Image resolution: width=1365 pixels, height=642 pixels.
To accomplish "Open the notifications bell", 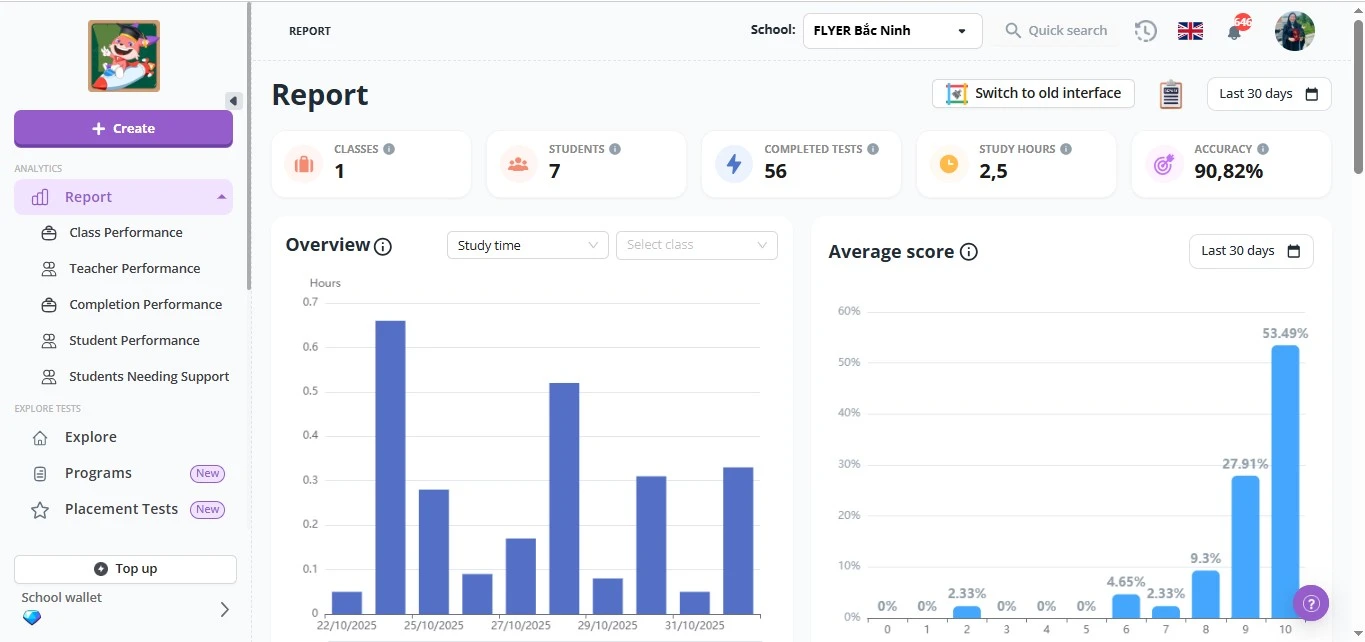I will [x=1235, y=31].
